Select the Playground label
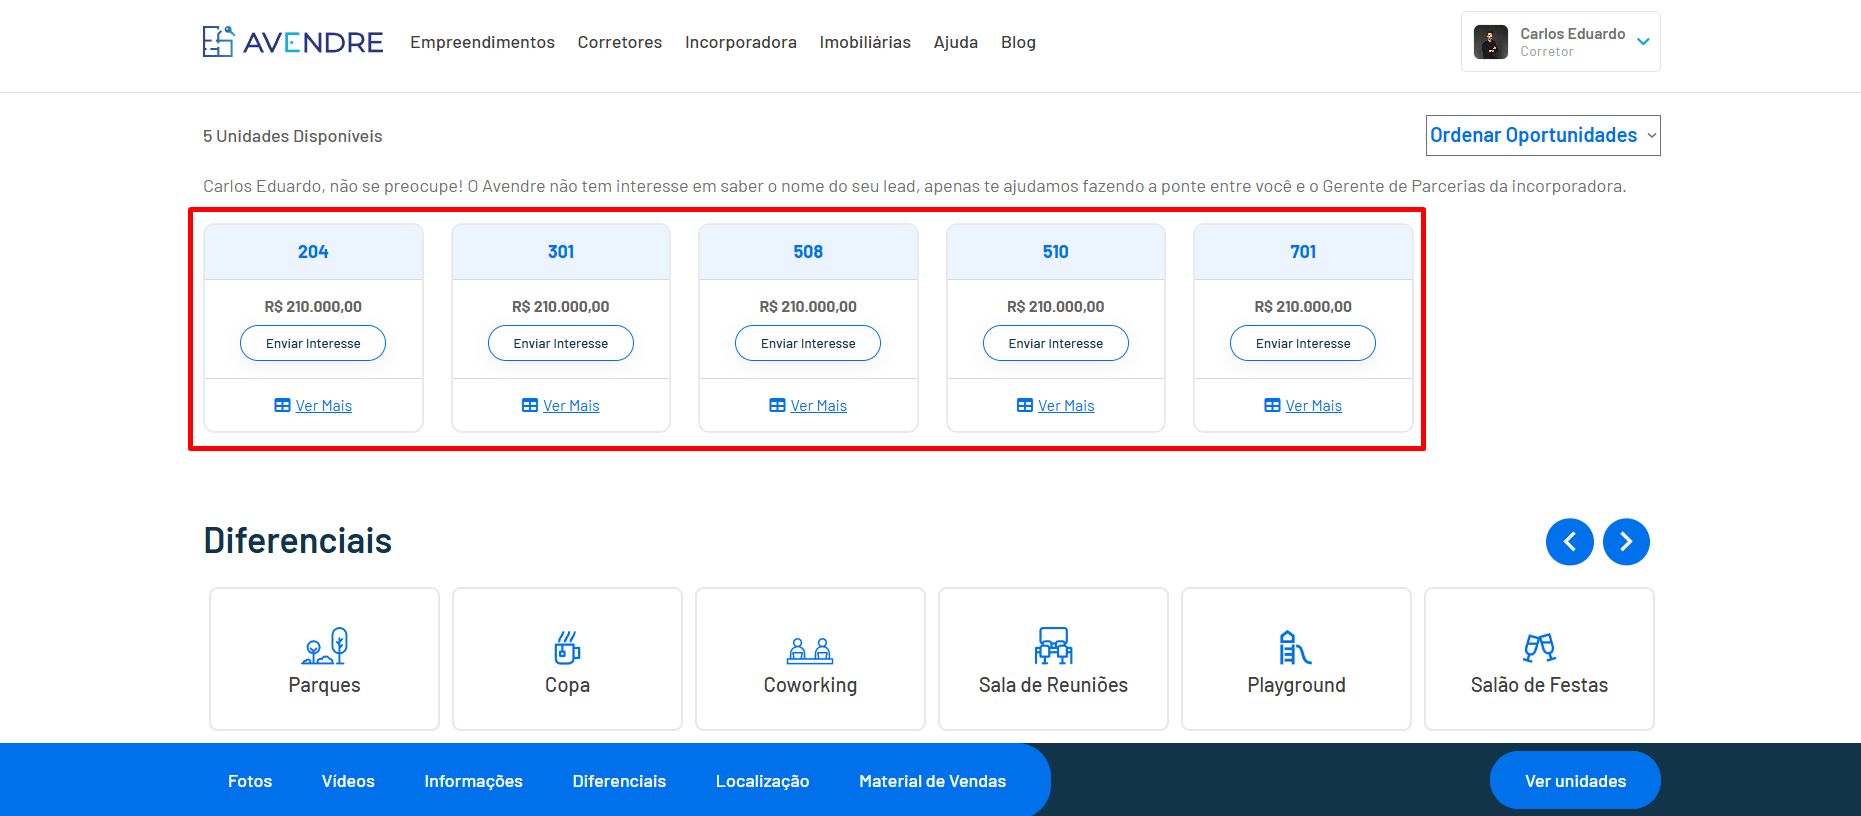The width and height of the screenshot is (1861, 816). (1296, 685)
